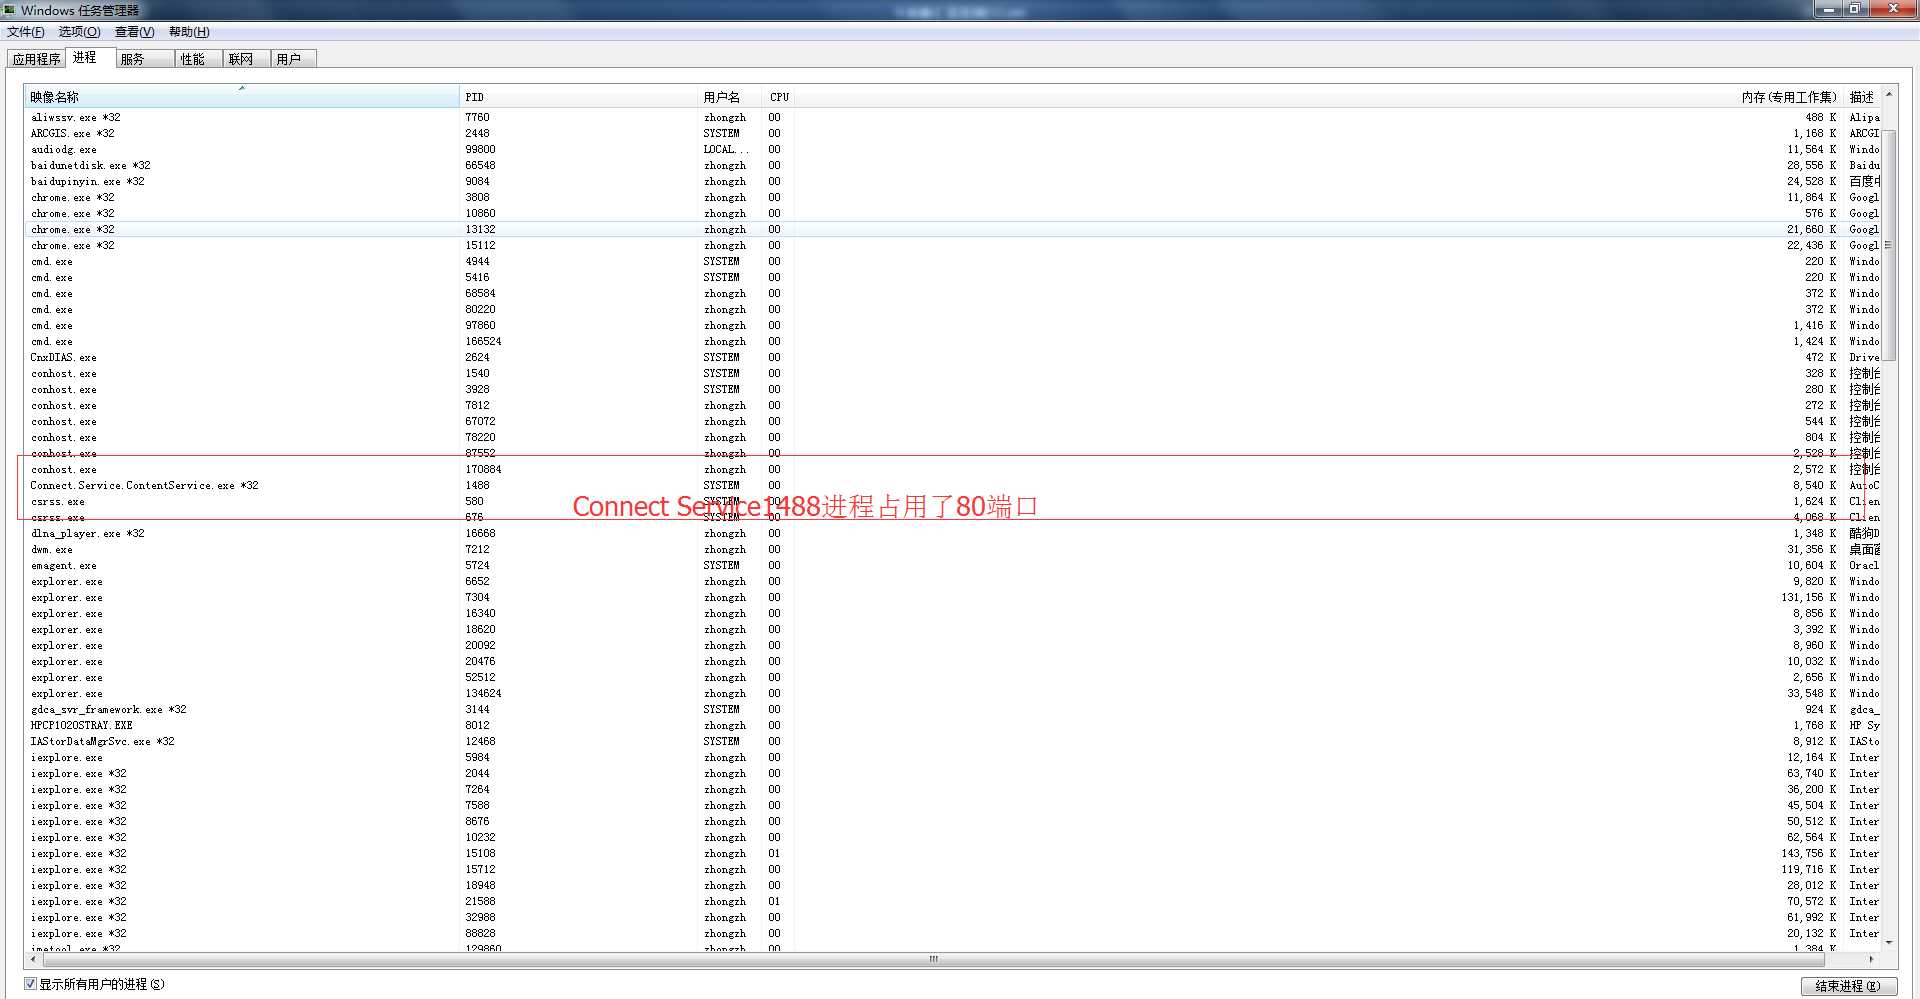Click the horizontal scrollbar right arrow
The image size is (1920, 999).
pos(1872,959)
